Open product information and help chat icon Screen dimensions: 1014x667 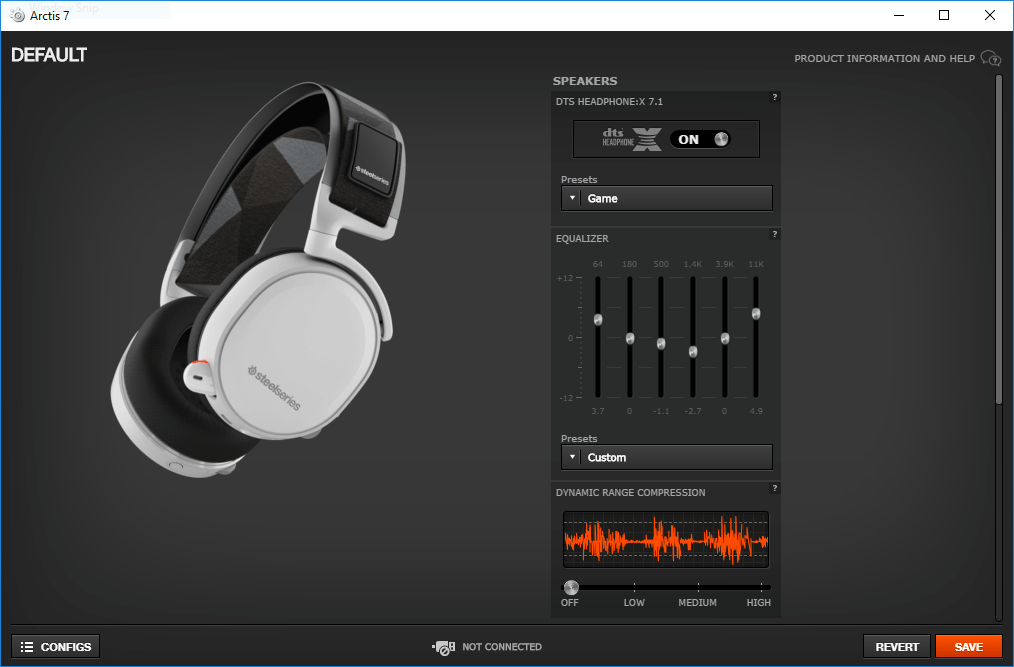click(x=990, y=58)
